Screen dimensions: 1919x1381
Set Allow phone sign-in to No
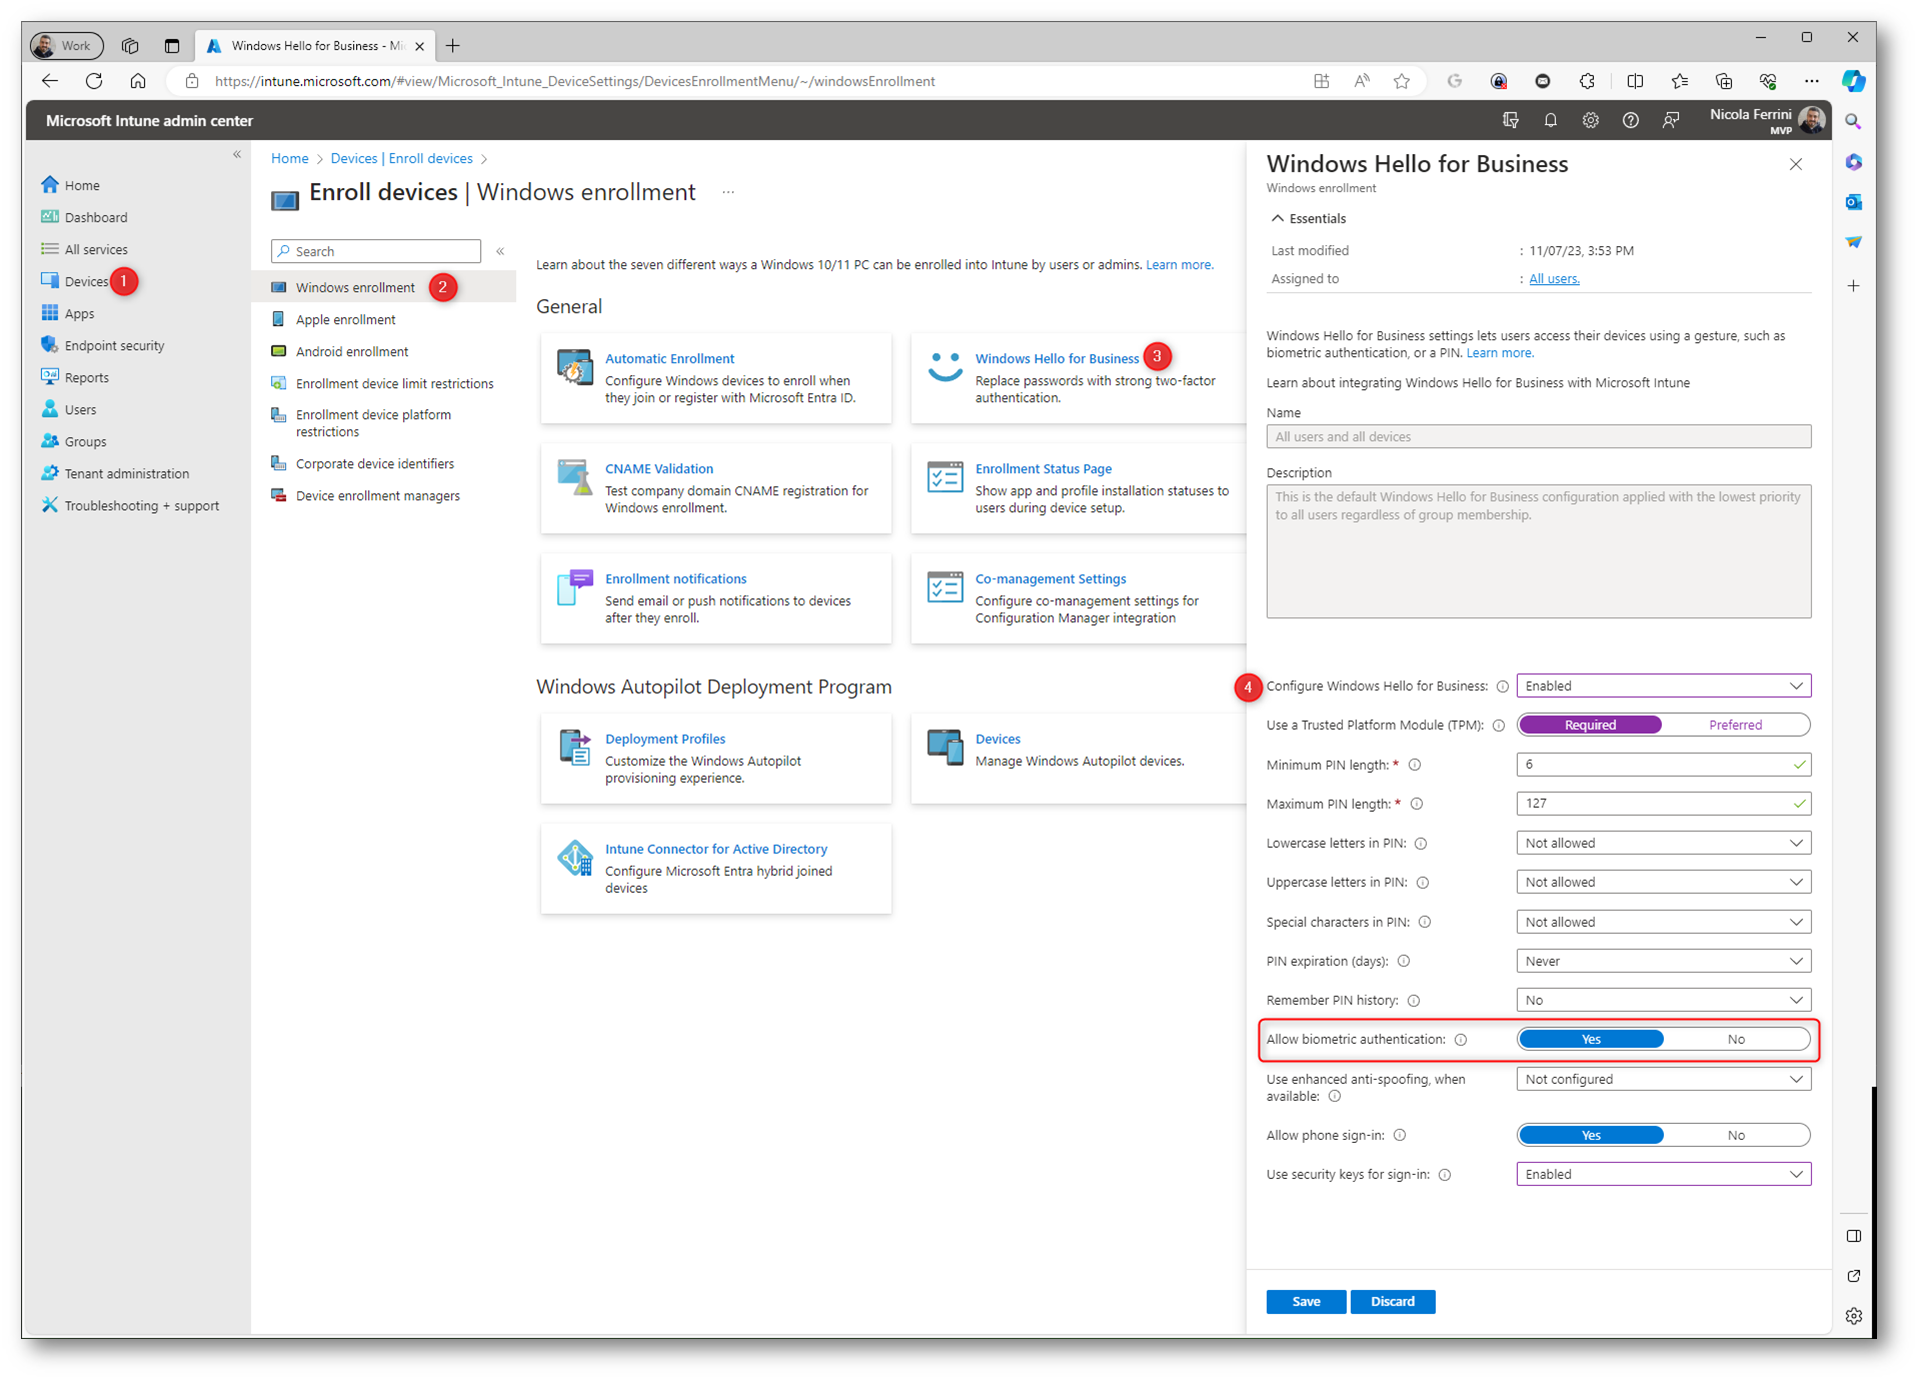tap(1736, 1135)
